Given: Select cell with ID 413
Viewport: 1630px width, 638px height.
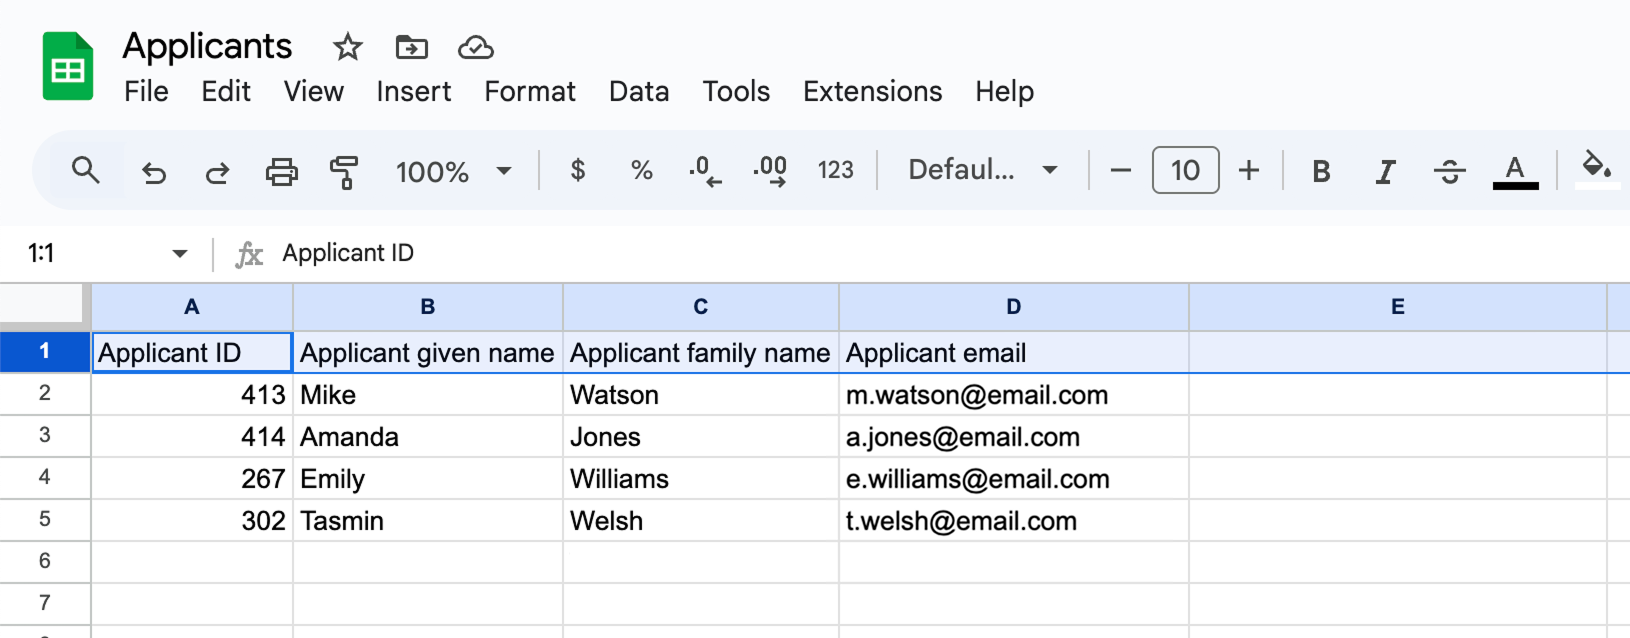Looking at the screenshot, I should [x=192, y=394].
